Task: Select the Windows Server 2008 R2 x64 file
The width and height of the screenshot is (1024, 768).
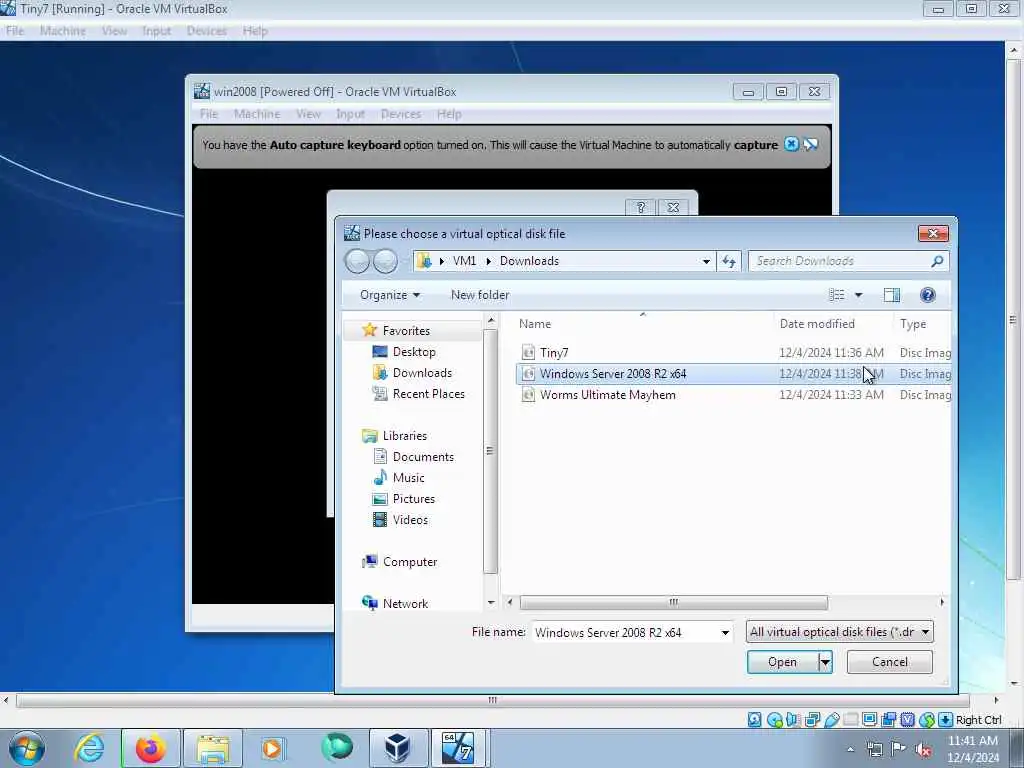Action: pyautogui.click(x=733, y=374)
